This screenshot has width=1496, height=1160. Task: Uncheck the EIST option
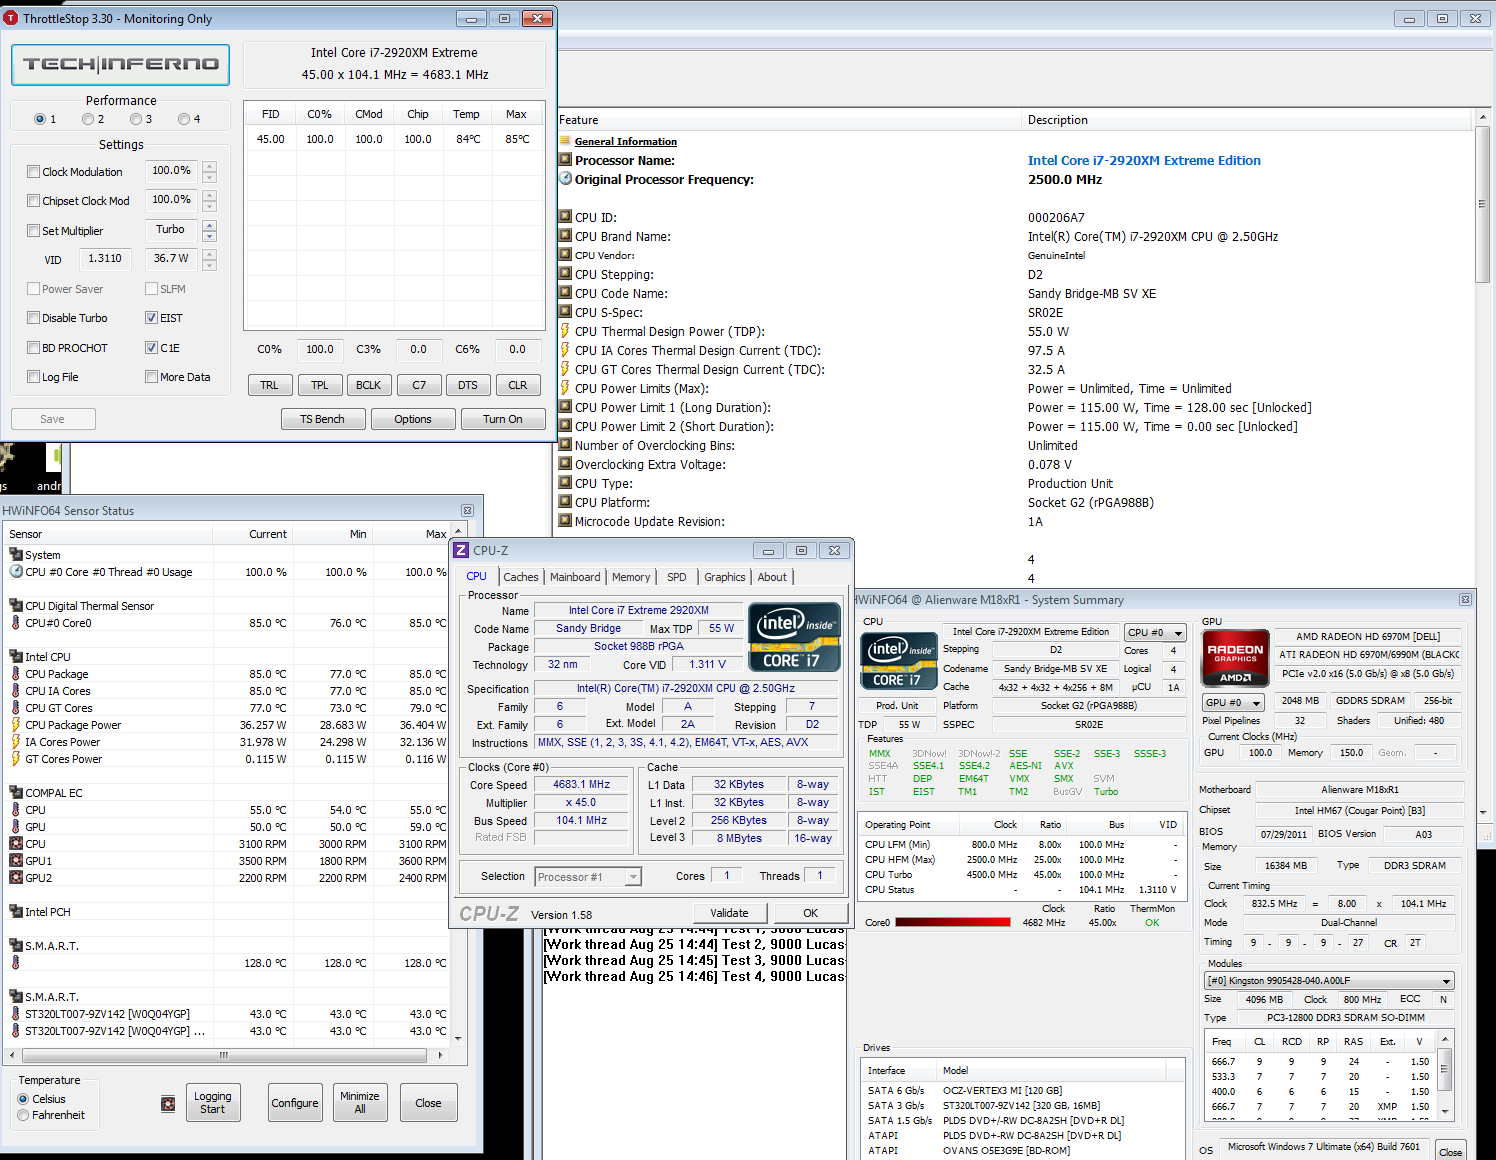click(151, 318)
